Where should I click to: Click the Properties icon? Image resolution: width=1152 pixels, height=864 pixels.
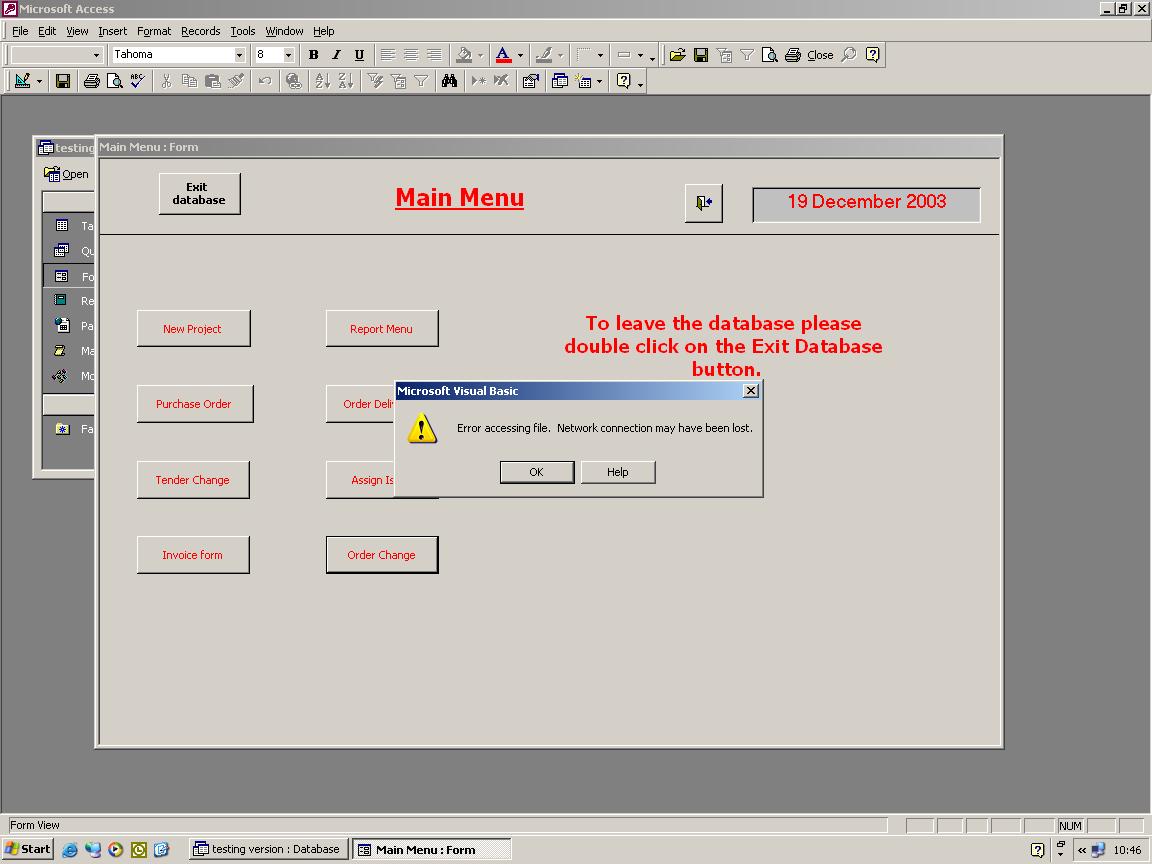coord(530,81)
